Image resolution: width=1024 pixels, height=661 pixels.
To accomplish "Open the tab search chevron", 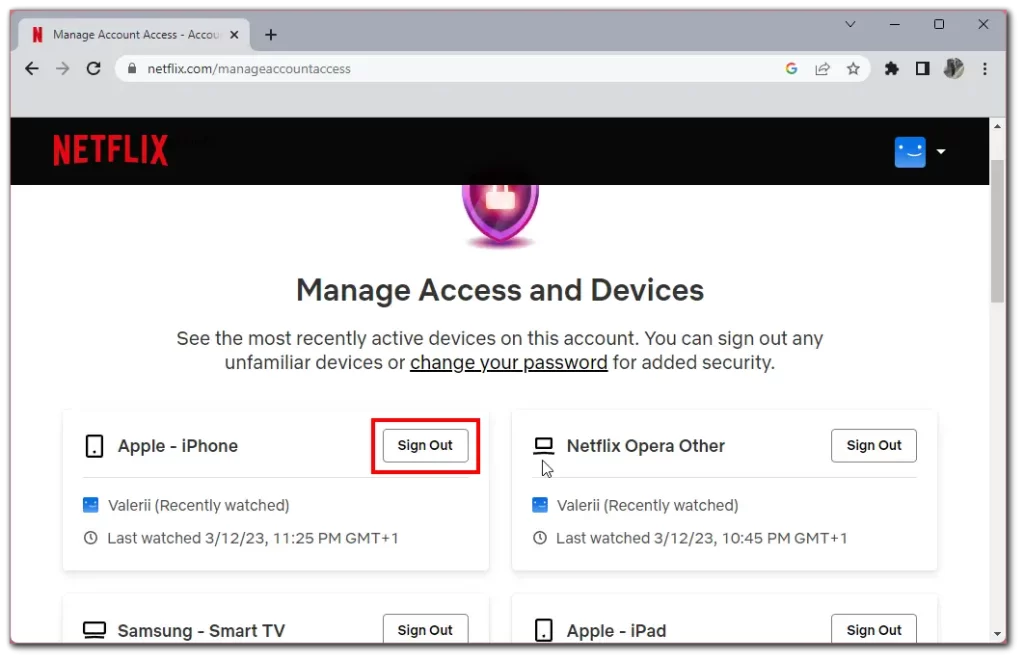I will pyautogui.click(x=850, y=25).
